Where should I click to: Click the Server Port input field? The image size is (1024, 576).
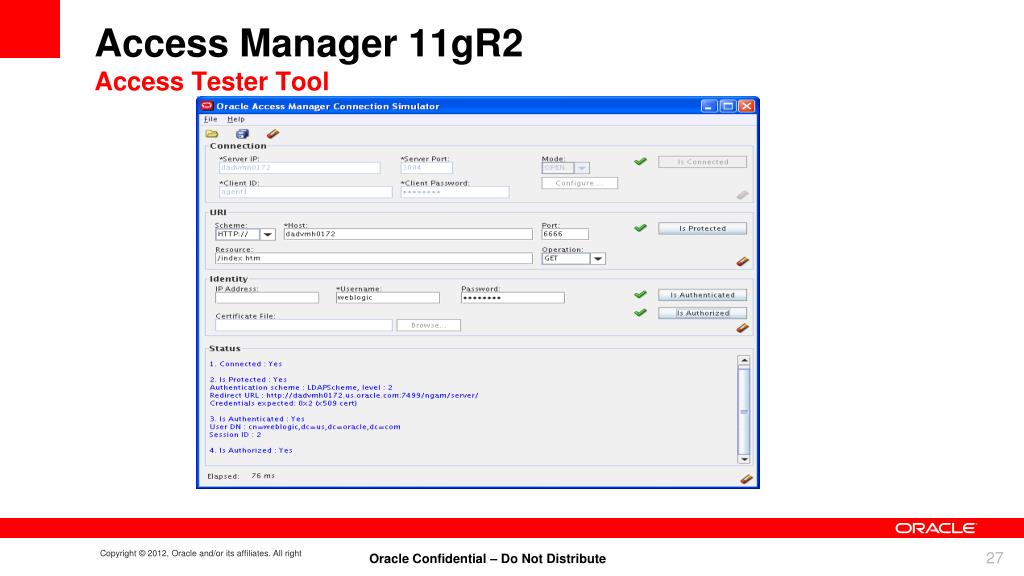[x=426, y=168]
